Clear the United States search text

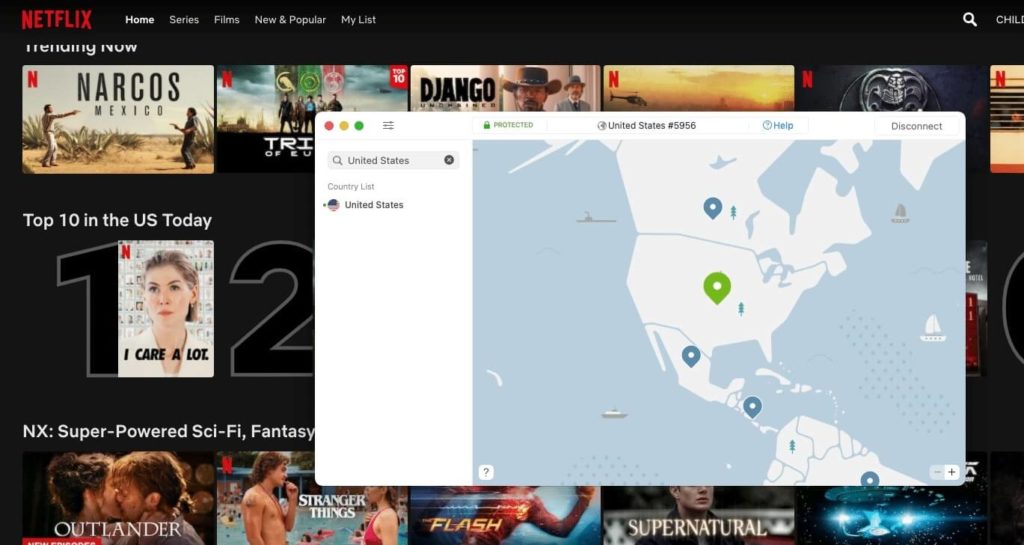coord(449,160)
